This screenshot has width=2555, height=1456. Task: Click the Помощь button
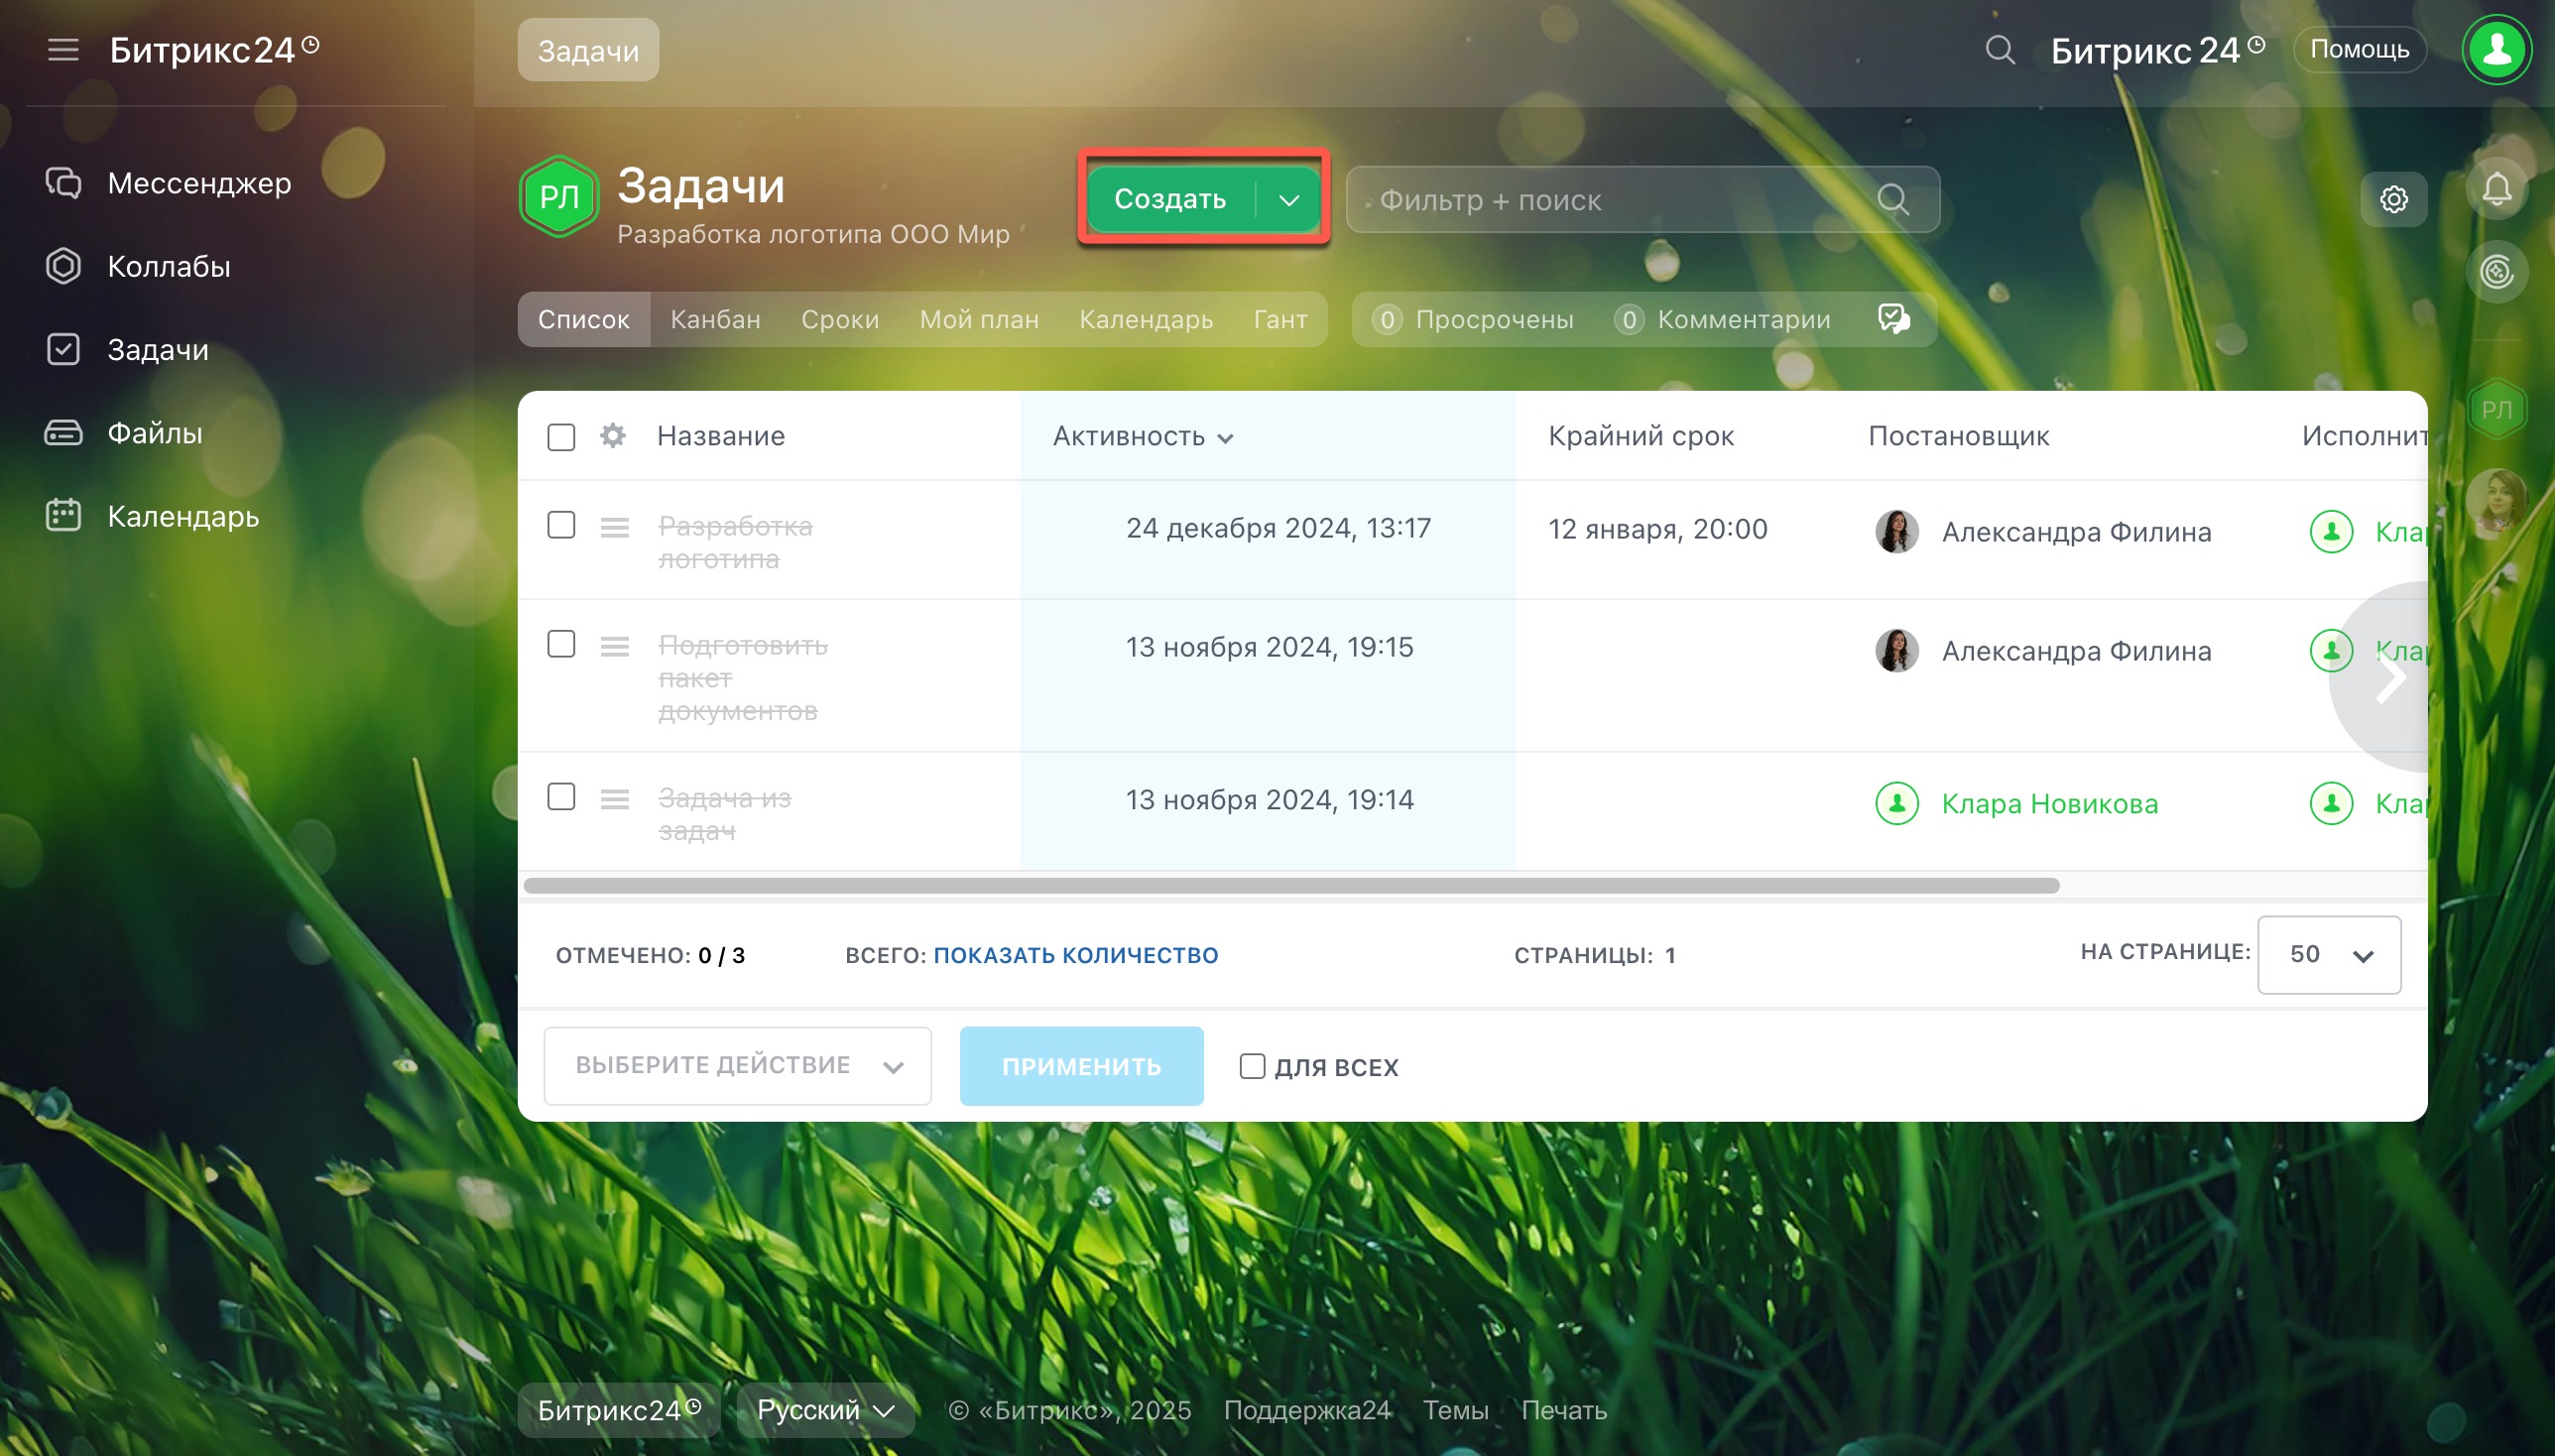(2359, 49)
